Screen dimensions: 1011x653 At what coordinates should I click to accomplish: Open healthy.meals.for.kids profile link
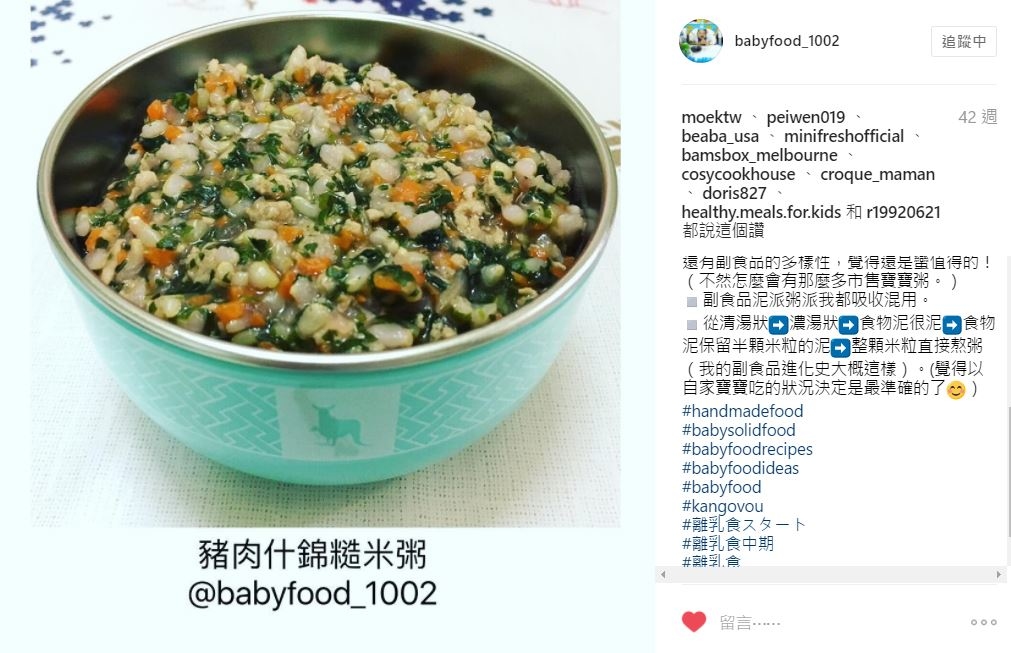tap(761, 212)
